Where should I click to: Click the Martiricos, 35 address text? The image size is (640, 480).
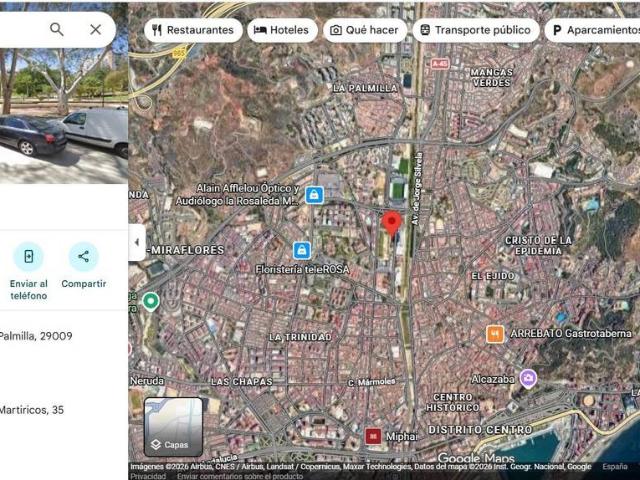tap(32, 410)
